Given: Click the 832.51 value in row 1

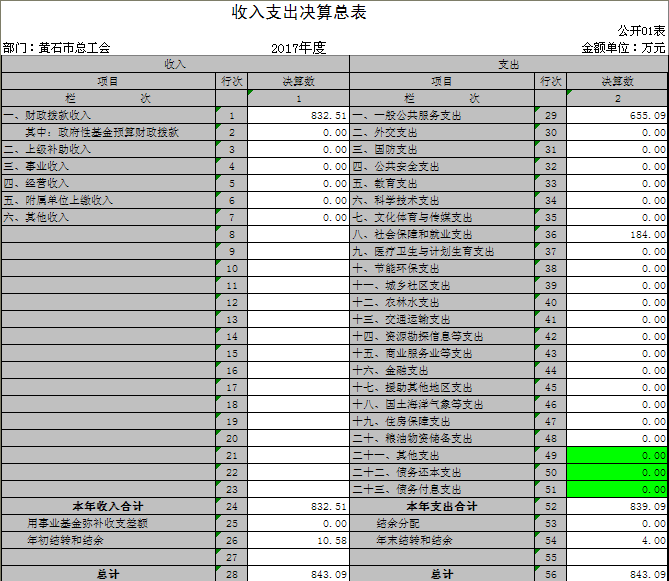Looking at the screenshot, I should coord(298,116).
